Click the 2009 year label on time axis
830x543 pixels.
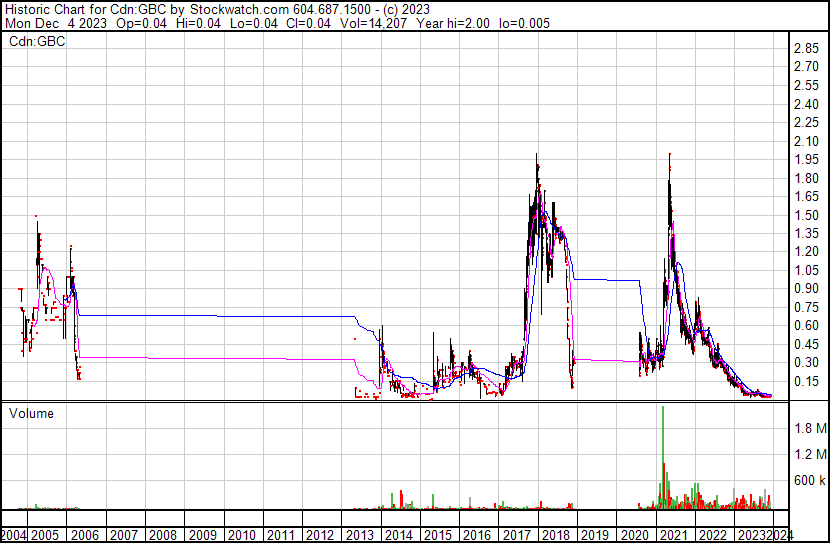(202, 535)
